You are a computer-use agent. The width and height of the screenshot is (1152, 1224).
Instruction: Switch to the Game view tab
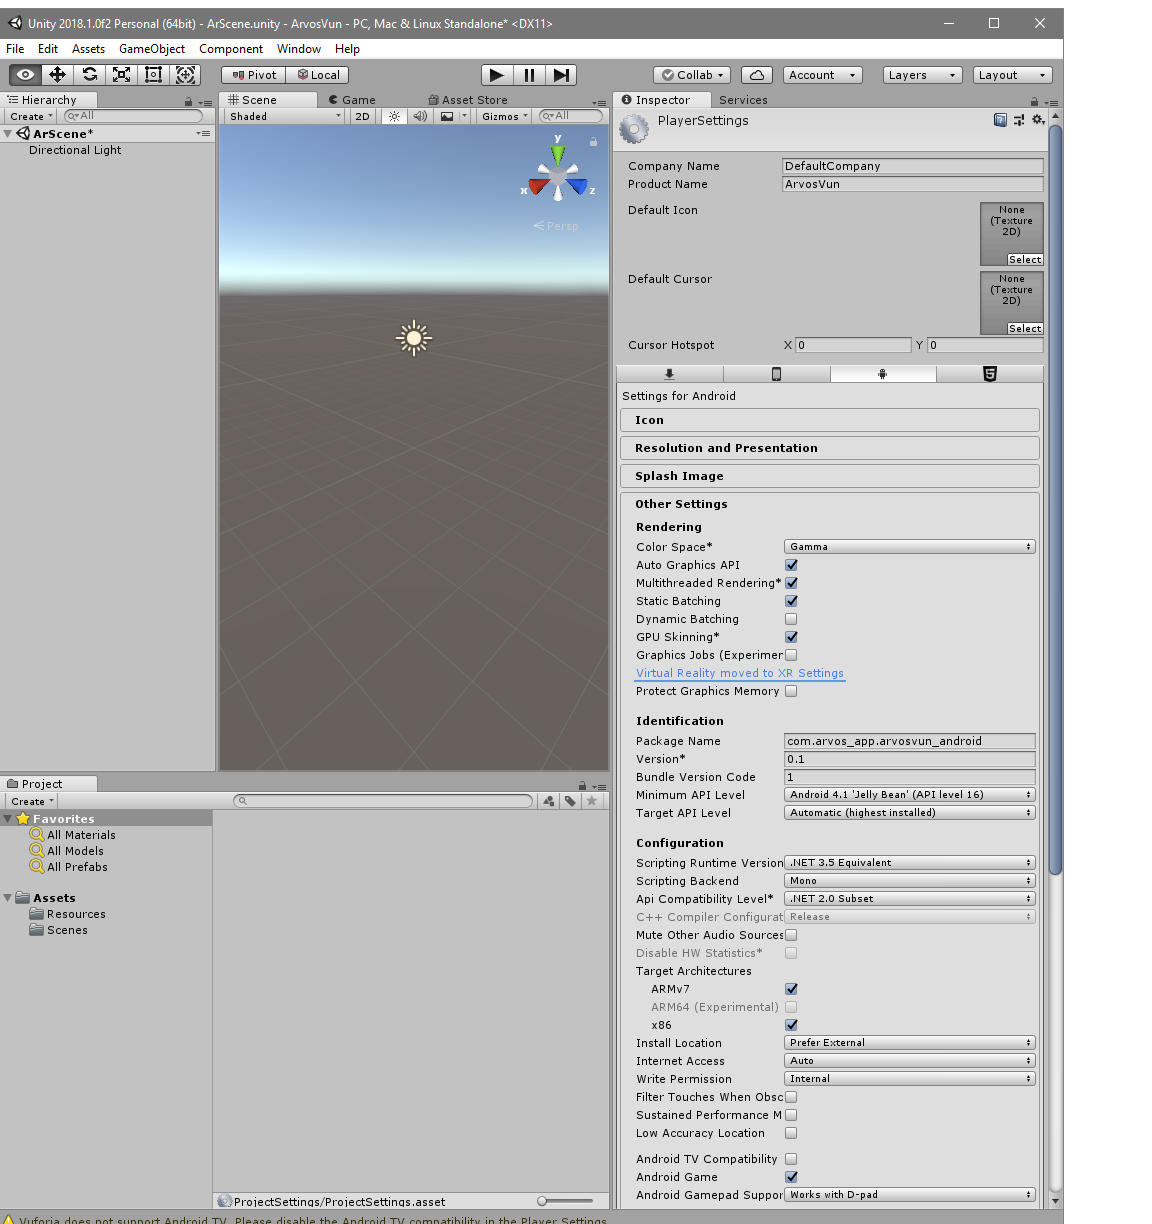click(352, 99)
